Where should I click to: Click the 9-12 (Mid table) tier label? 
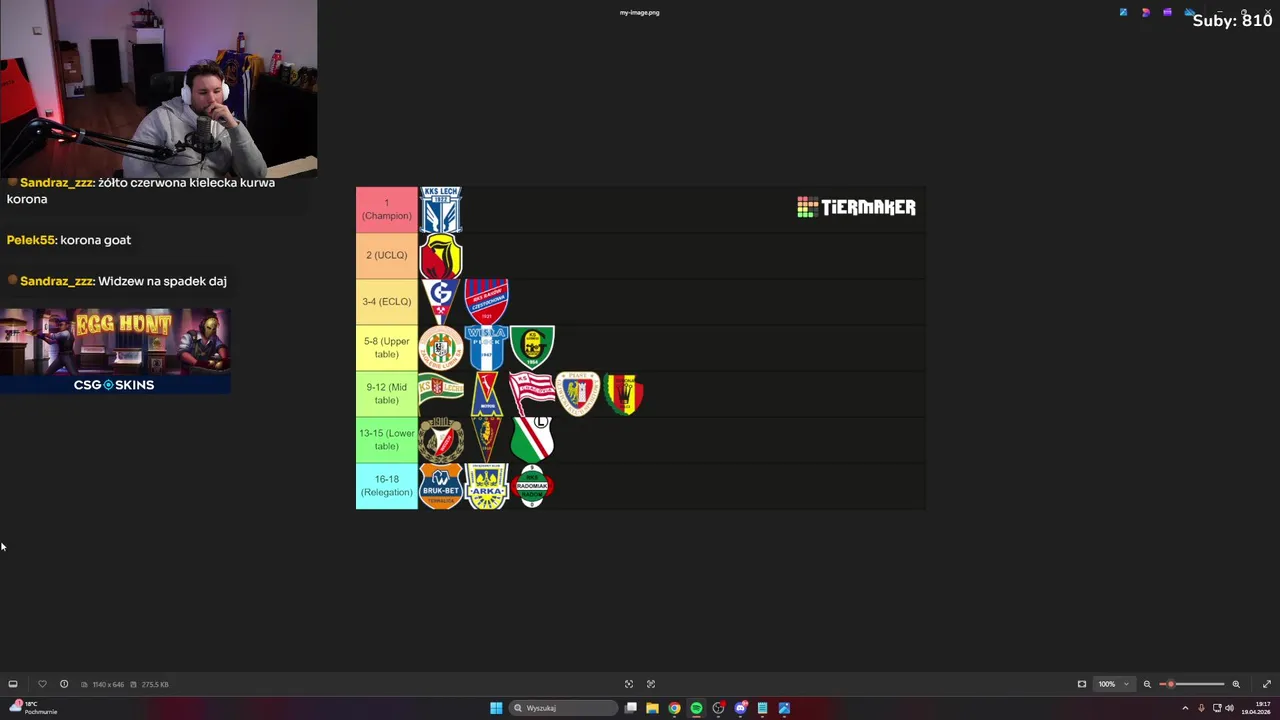pos(387,393)
